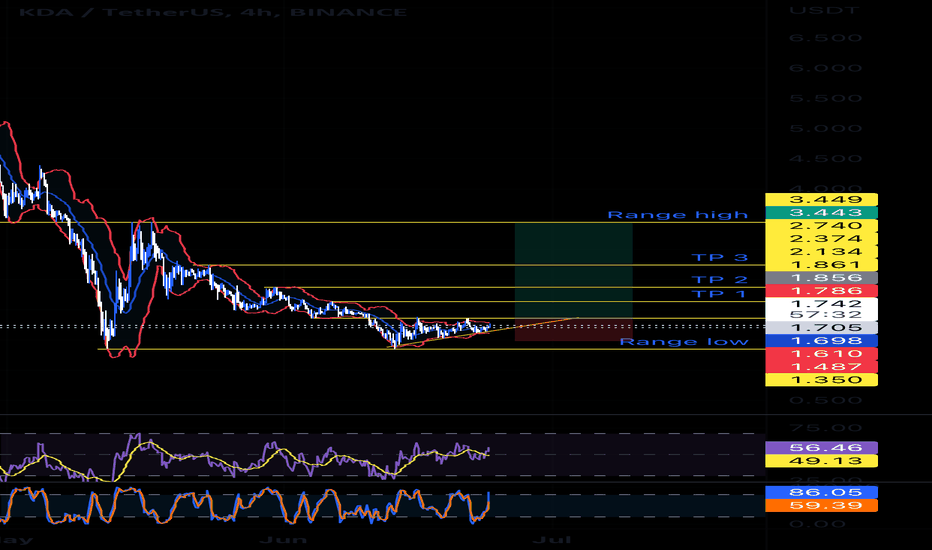Image resolution: width=932 pixels, height=550 pixels.
Task: Click the yellow 2.134 price label
Action: 821,252
